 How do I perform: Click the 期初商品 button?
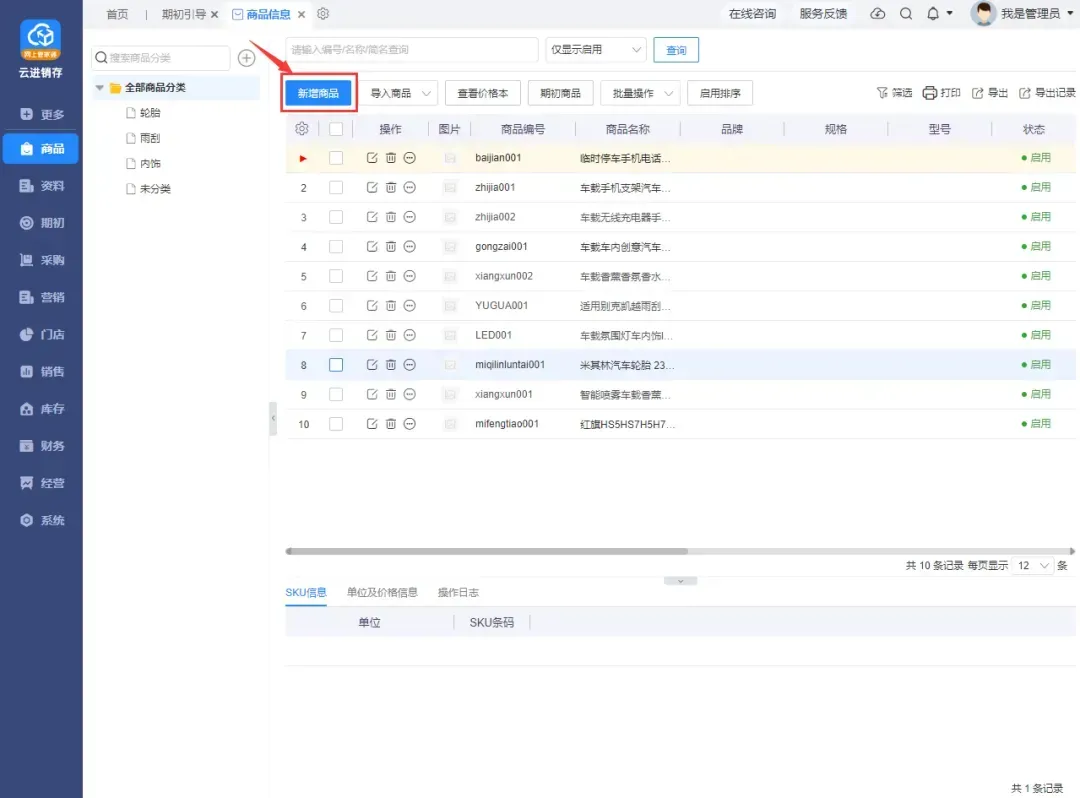pos(560,93)
